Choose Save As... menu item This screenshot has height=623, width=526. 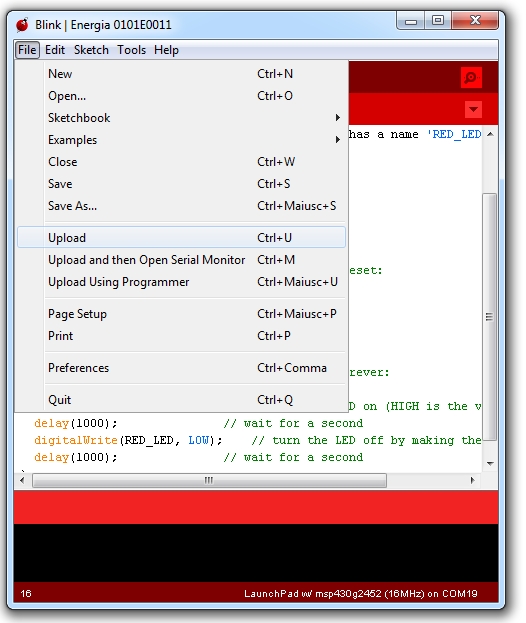(182, 206)
